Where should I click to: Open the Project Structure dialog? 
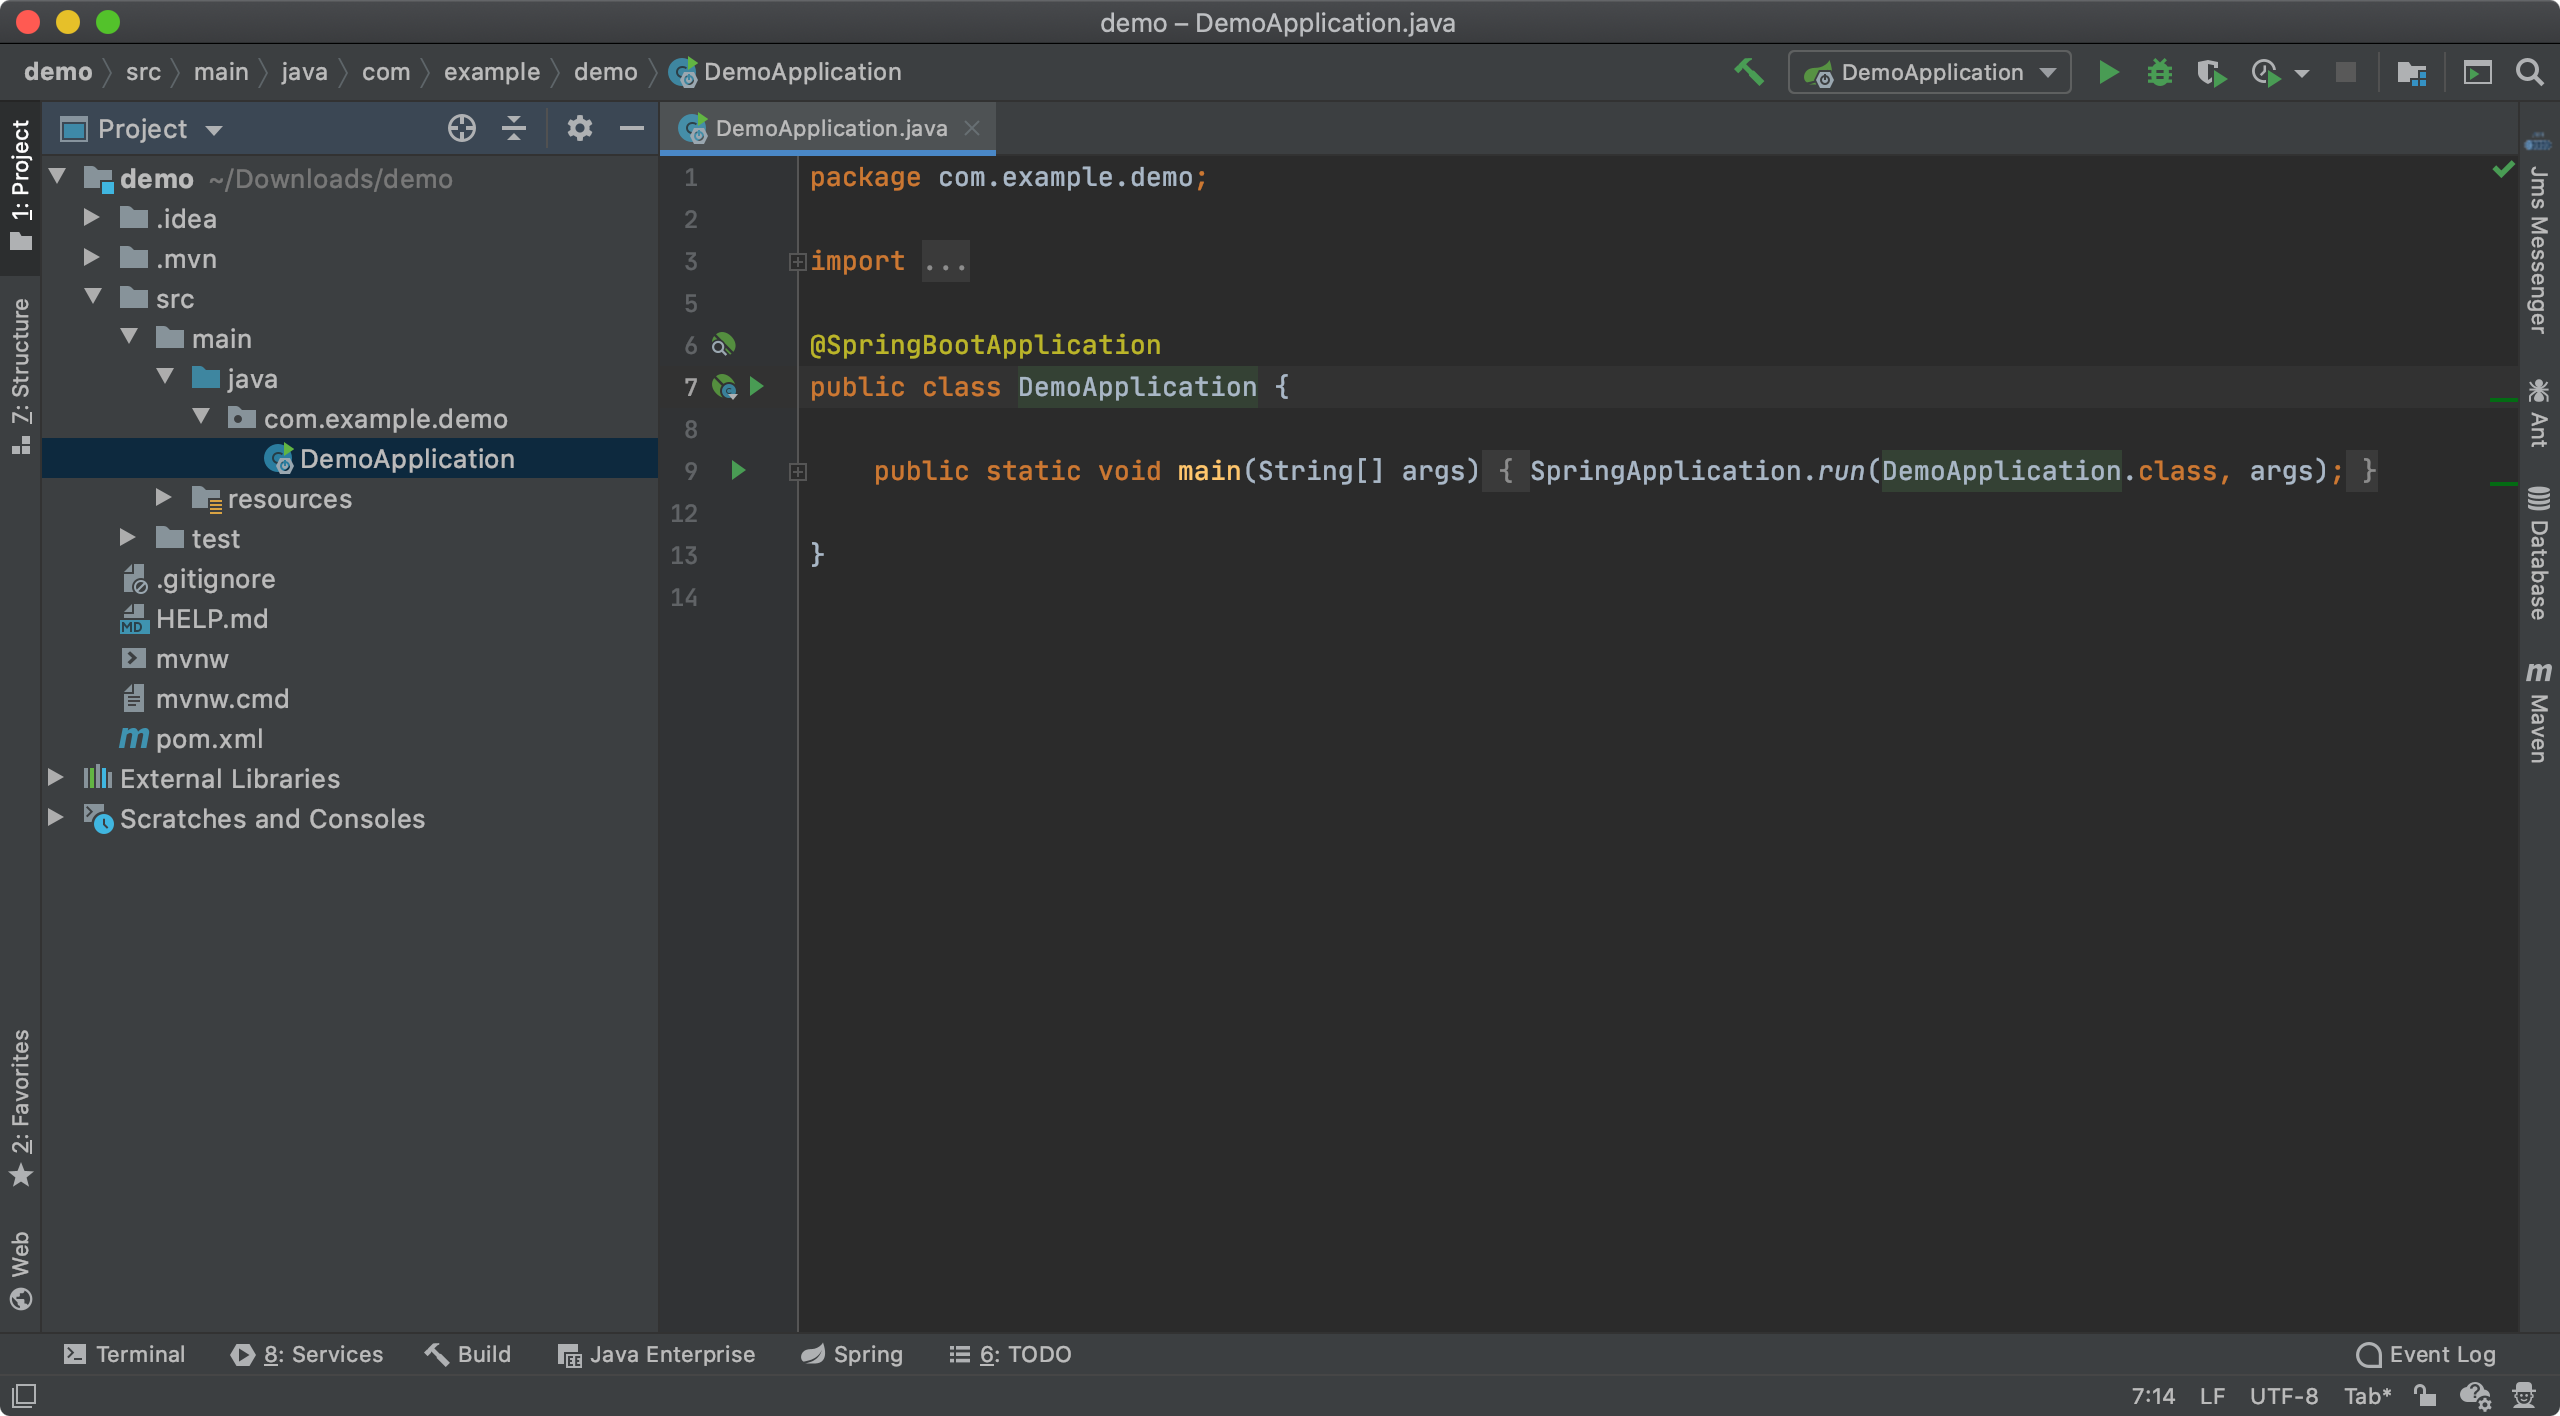(x=2411, y=72)
